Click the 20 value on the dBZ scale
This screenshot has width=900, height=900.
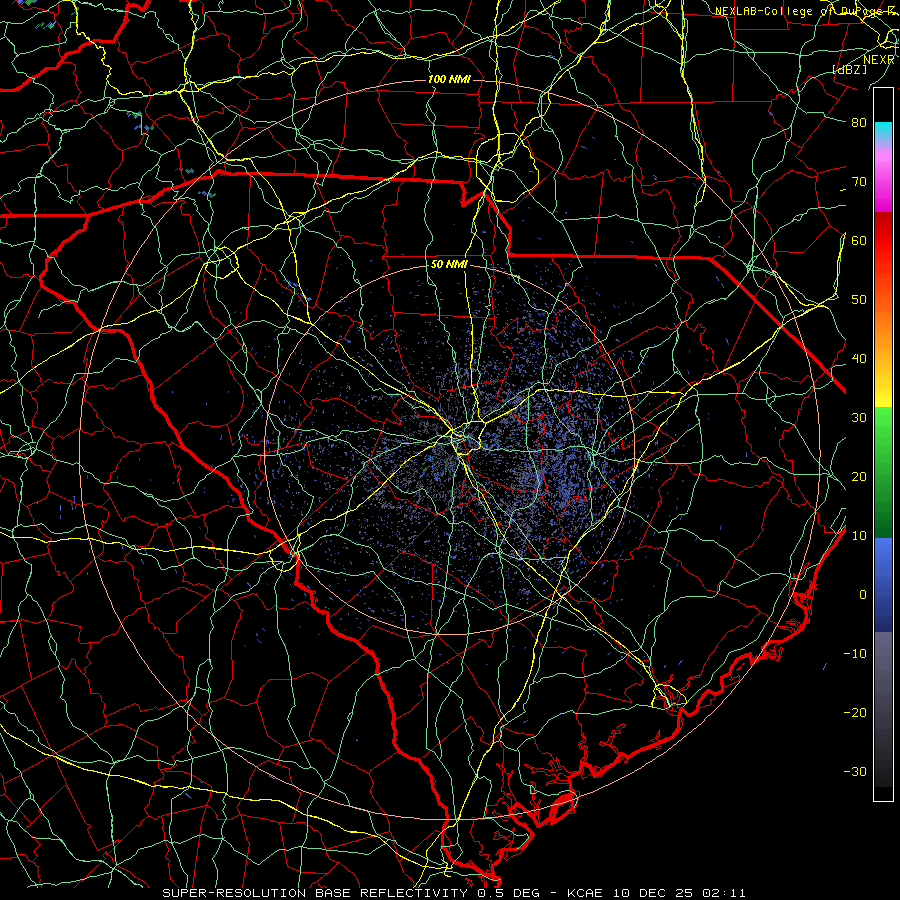click(x=859, y=476)
